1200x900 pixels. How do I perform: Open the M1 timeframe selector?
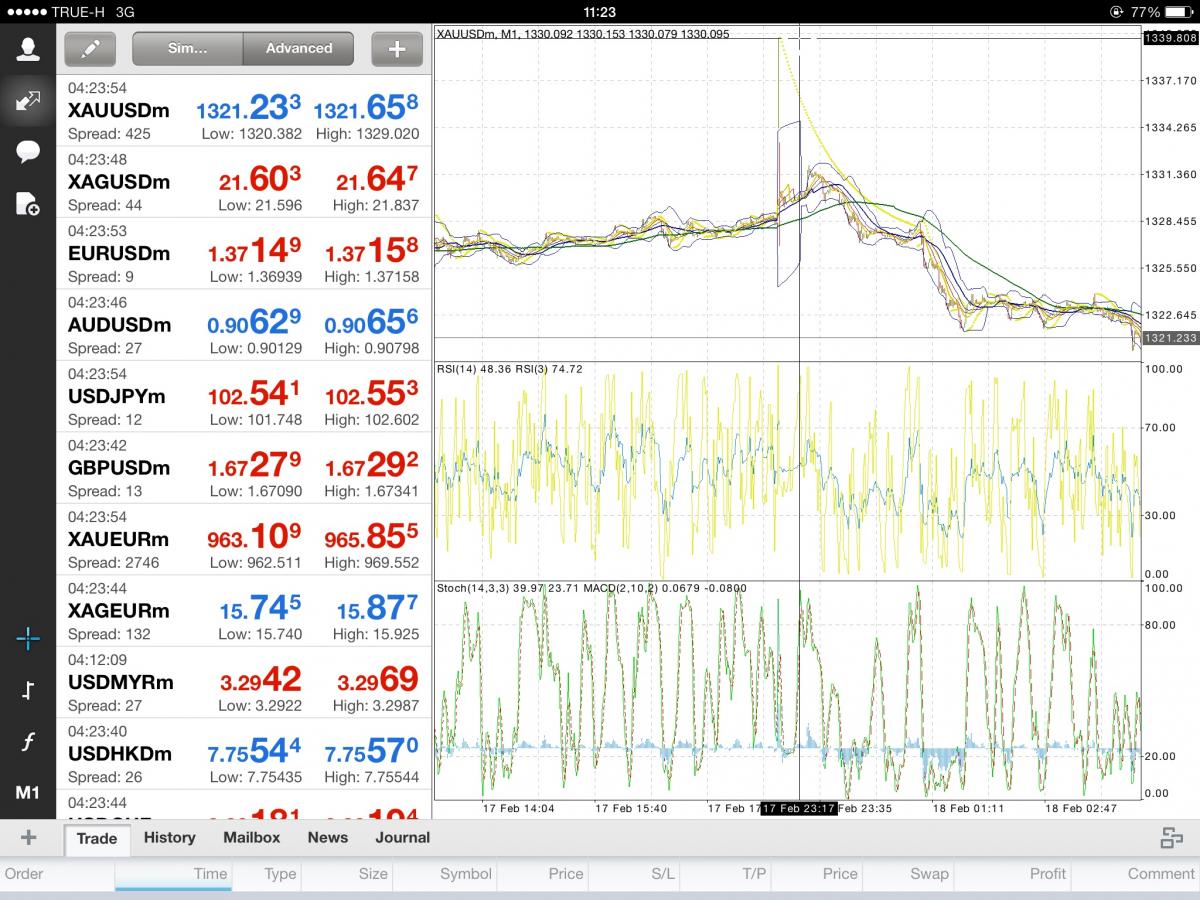pyautogui.click(x=28, y=793)
